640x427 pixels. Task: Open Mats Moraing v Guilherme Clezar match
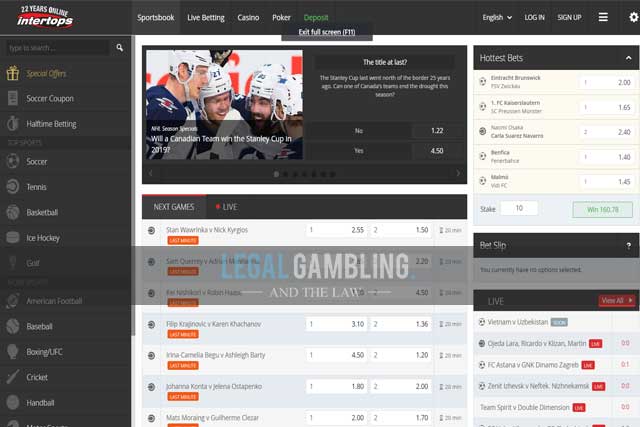click(212, 418)
